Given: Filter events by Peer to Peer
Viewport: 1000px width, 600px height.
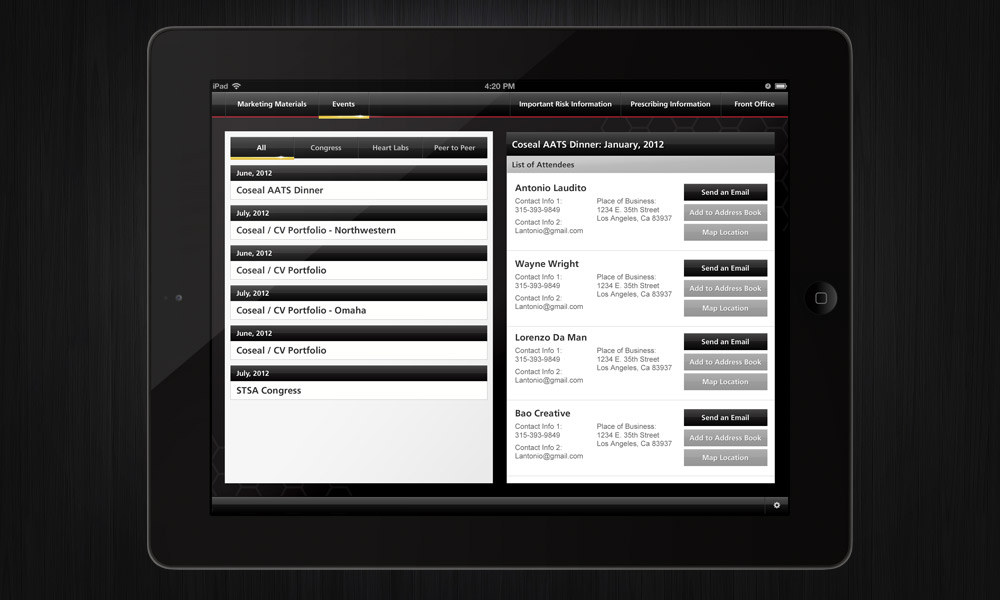Looking at the screenshot, I should click(x=455, y=147).
